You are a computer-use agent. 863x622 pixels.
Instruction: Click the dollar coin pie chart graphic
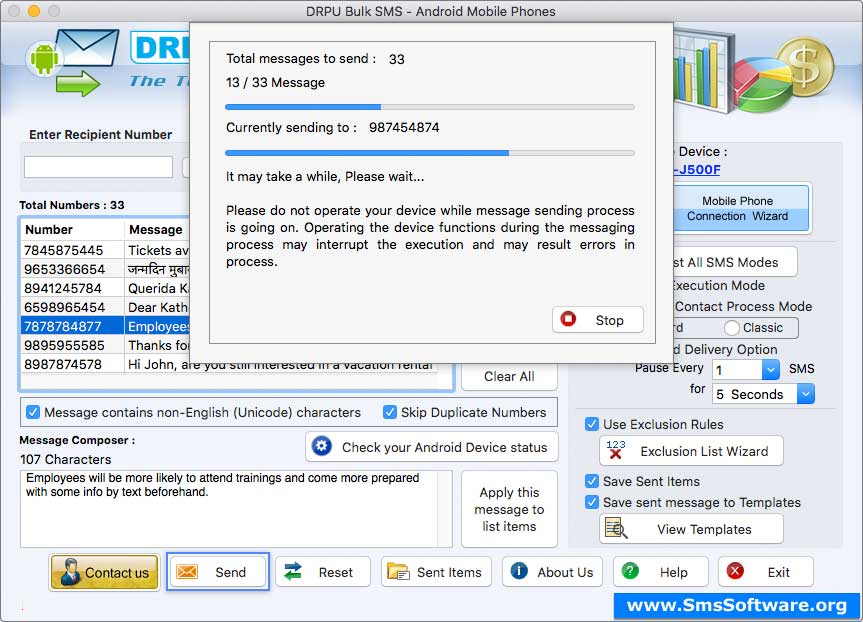785,74
